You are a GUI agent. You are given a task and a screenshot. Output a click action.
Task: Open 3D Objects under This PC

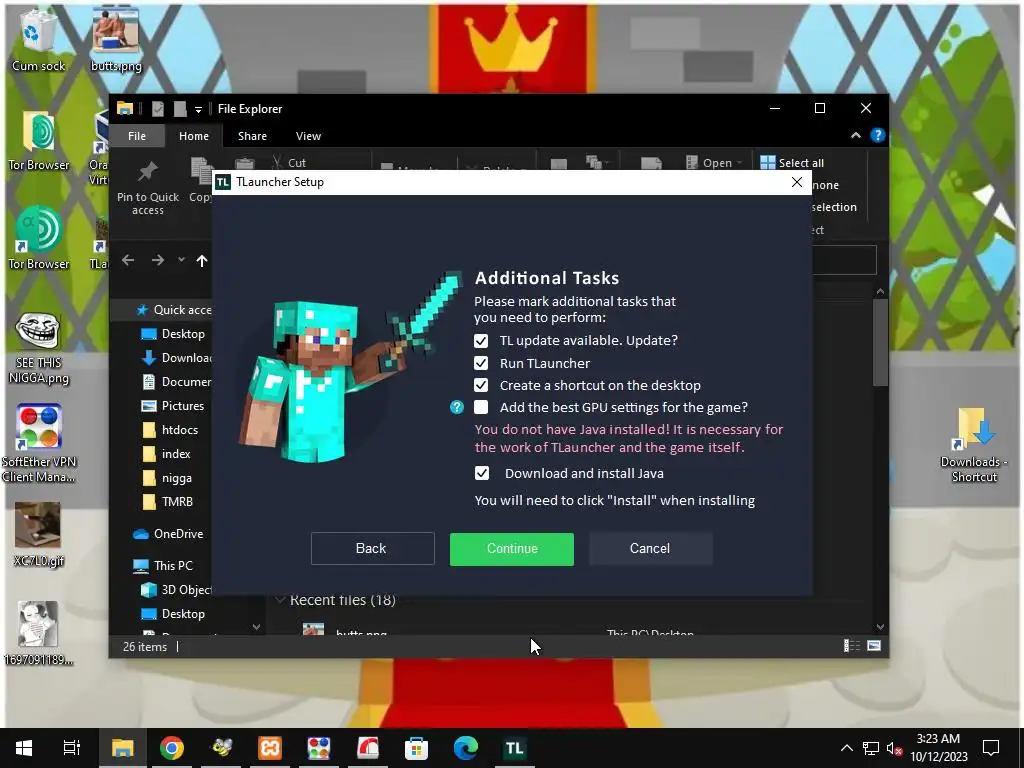[x=177, y=590]
